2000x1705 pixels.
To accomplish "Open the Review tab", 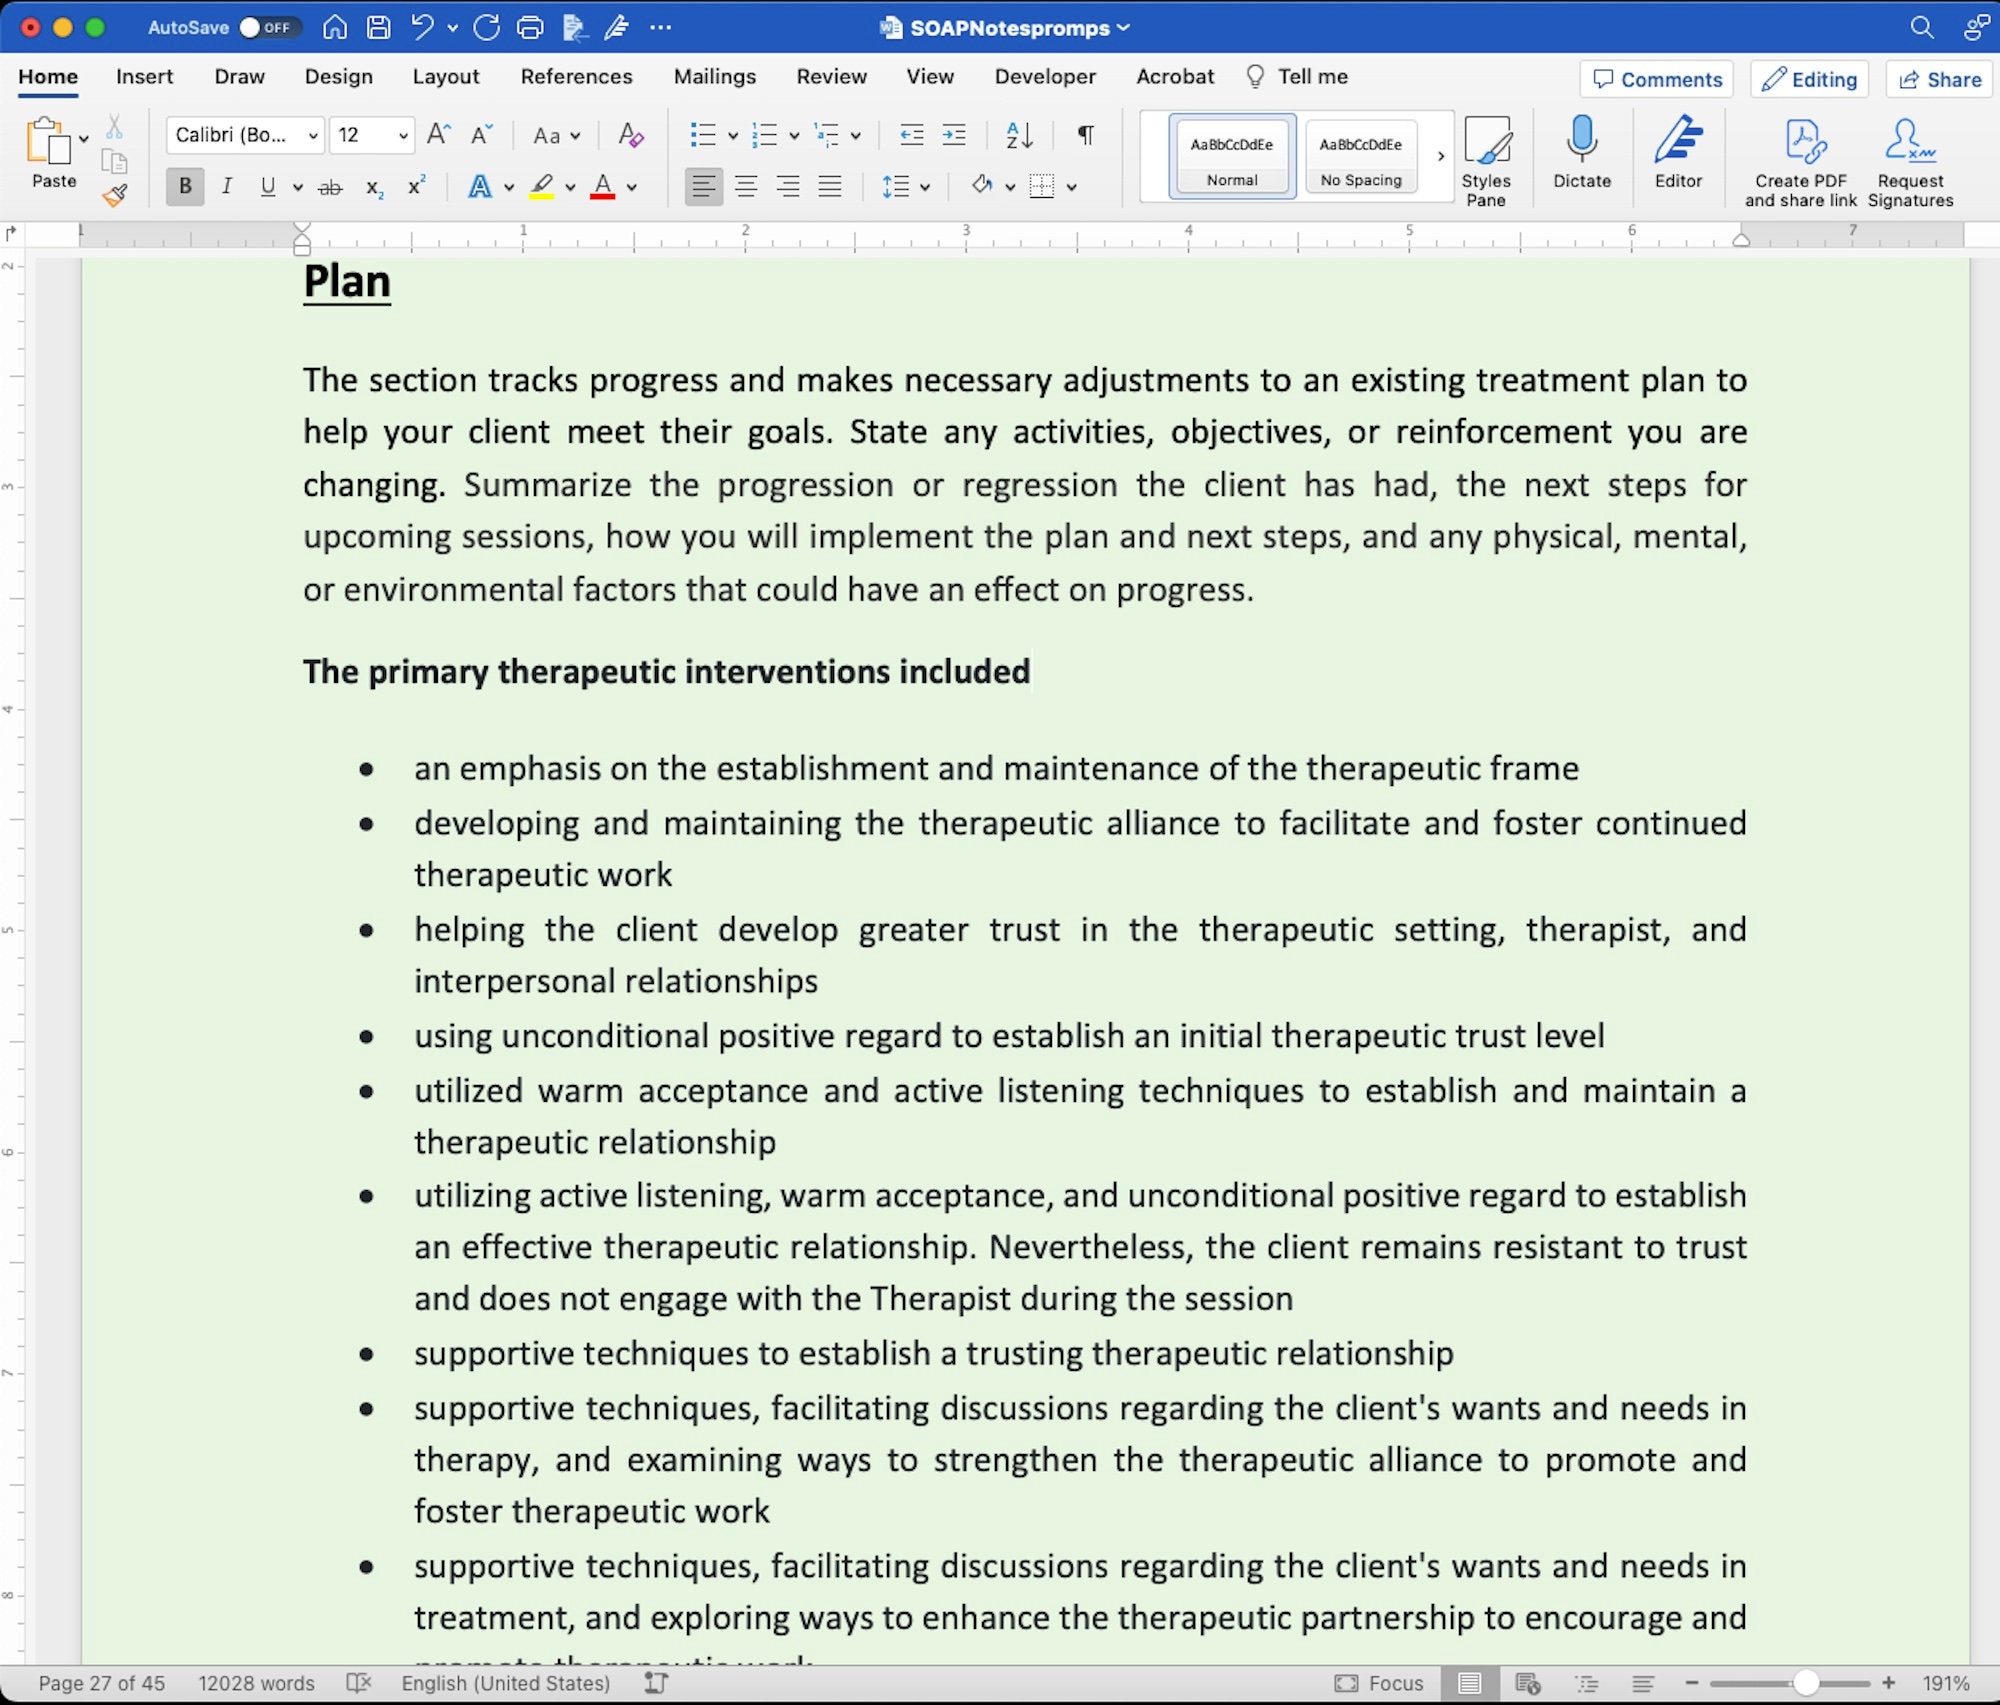I will (x=831, y=76).
